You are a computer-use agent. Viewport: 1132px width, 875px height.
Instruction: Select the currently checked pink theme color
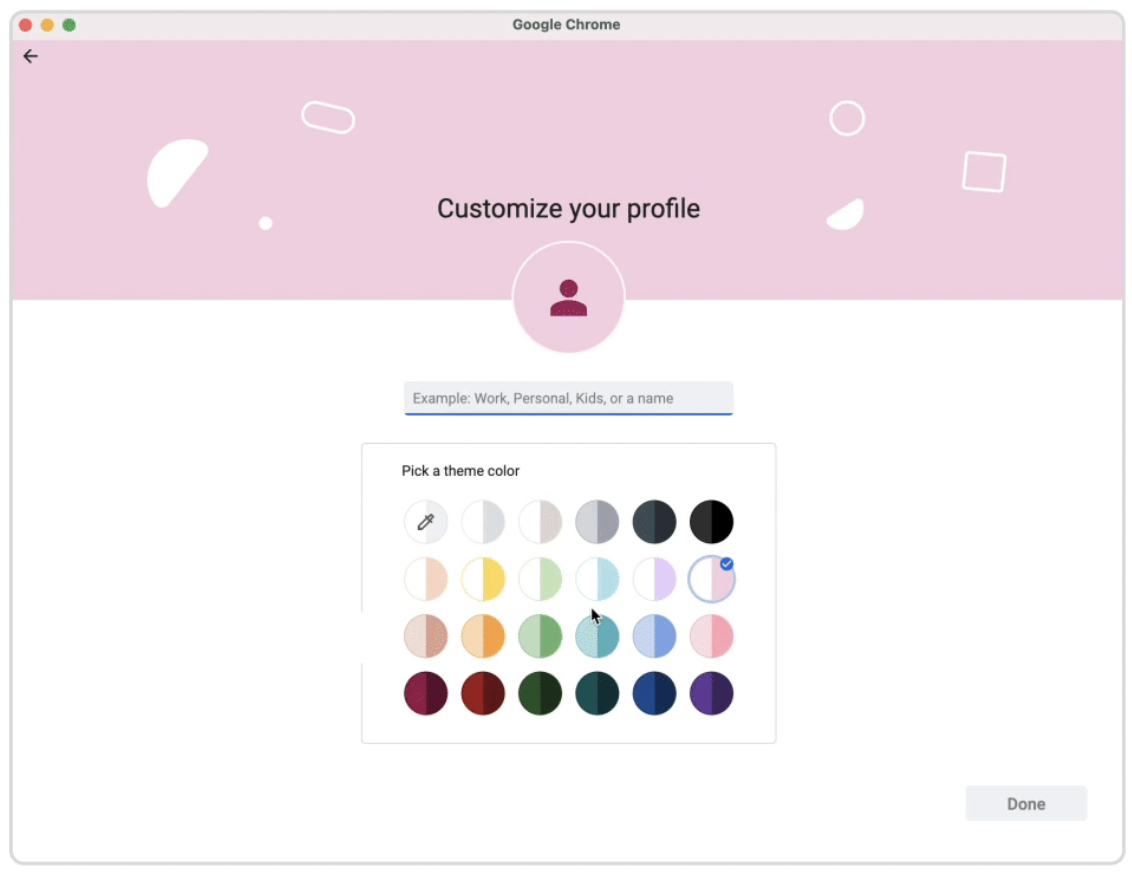pos(711,578)
